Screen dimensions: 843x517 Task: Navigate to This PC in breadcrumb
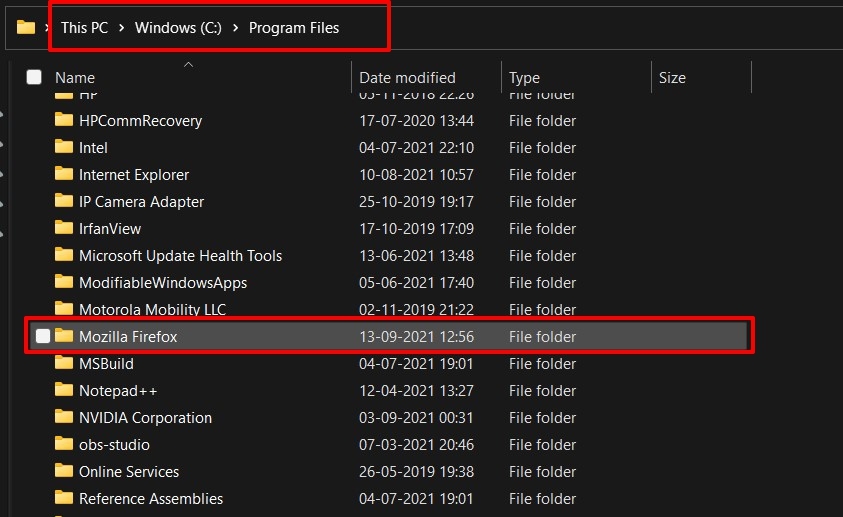tap(84, 28)
